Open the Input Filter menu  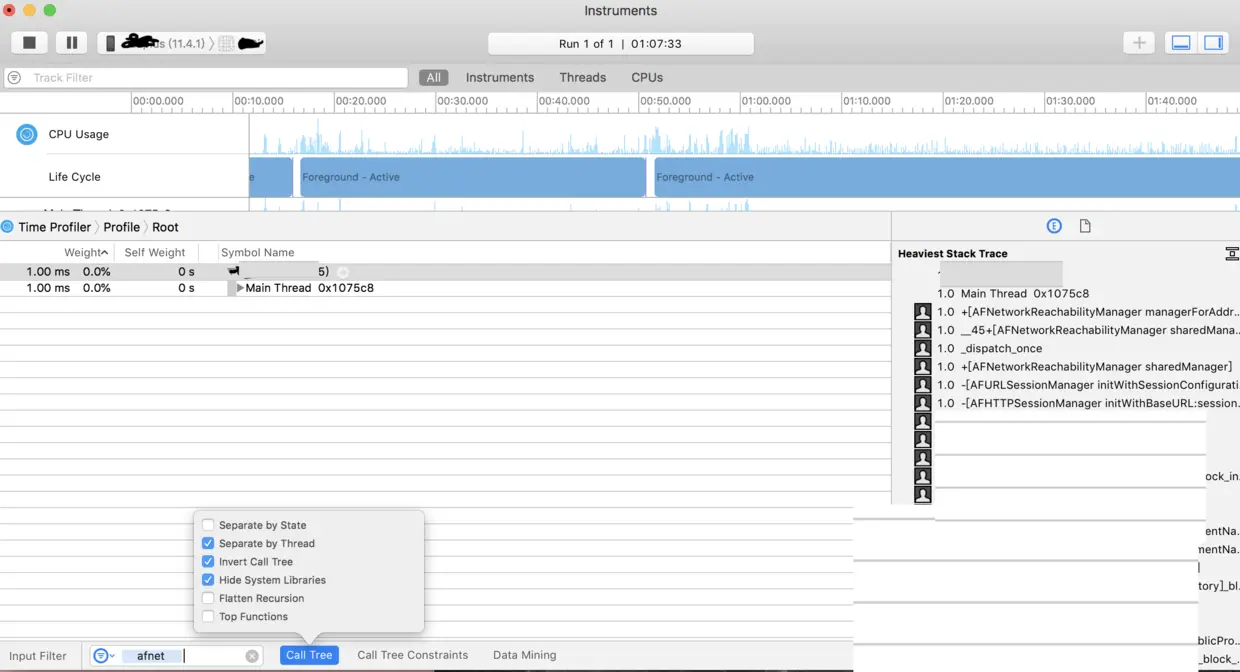tap(38, 656)
